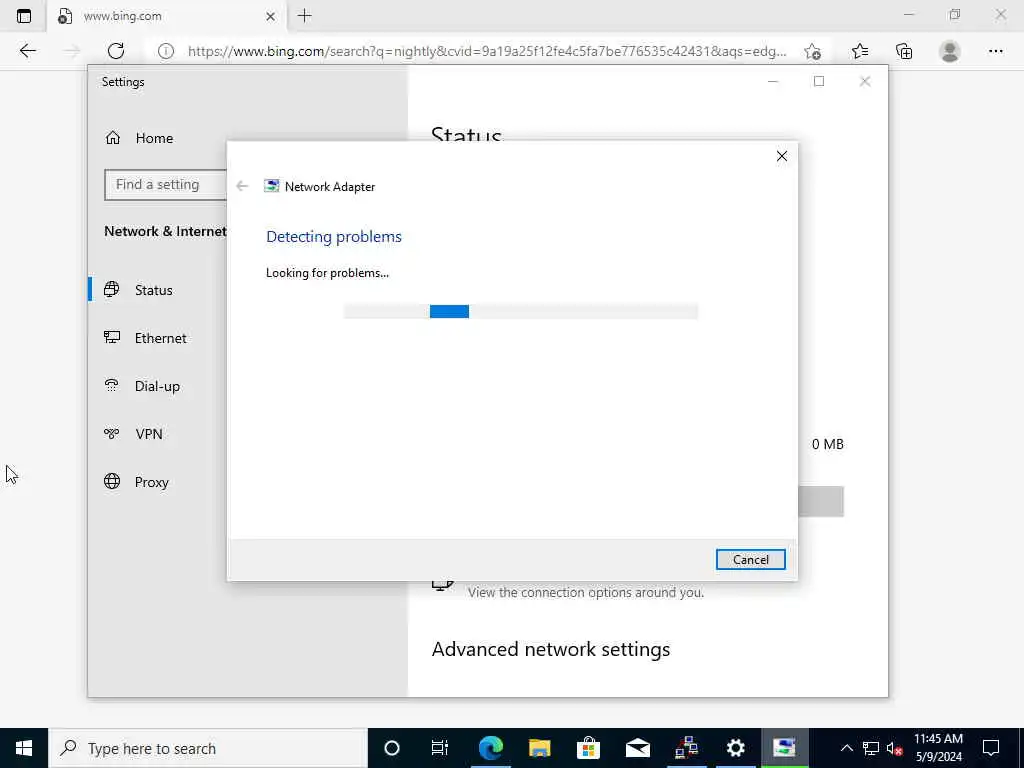Click the Ethernet monitor icon in sidebar
Viewport: 1024px width, 768px height.
coord(112,338)
